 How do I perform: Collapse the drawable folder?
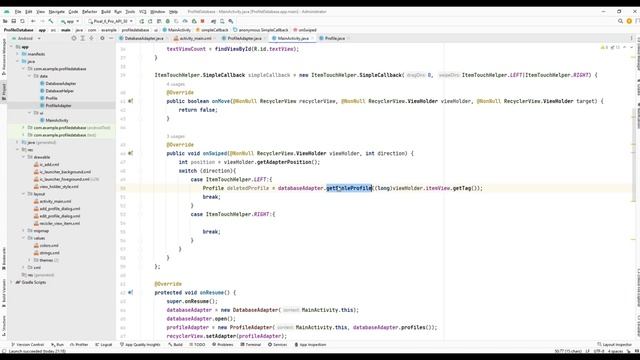point(24,157)
